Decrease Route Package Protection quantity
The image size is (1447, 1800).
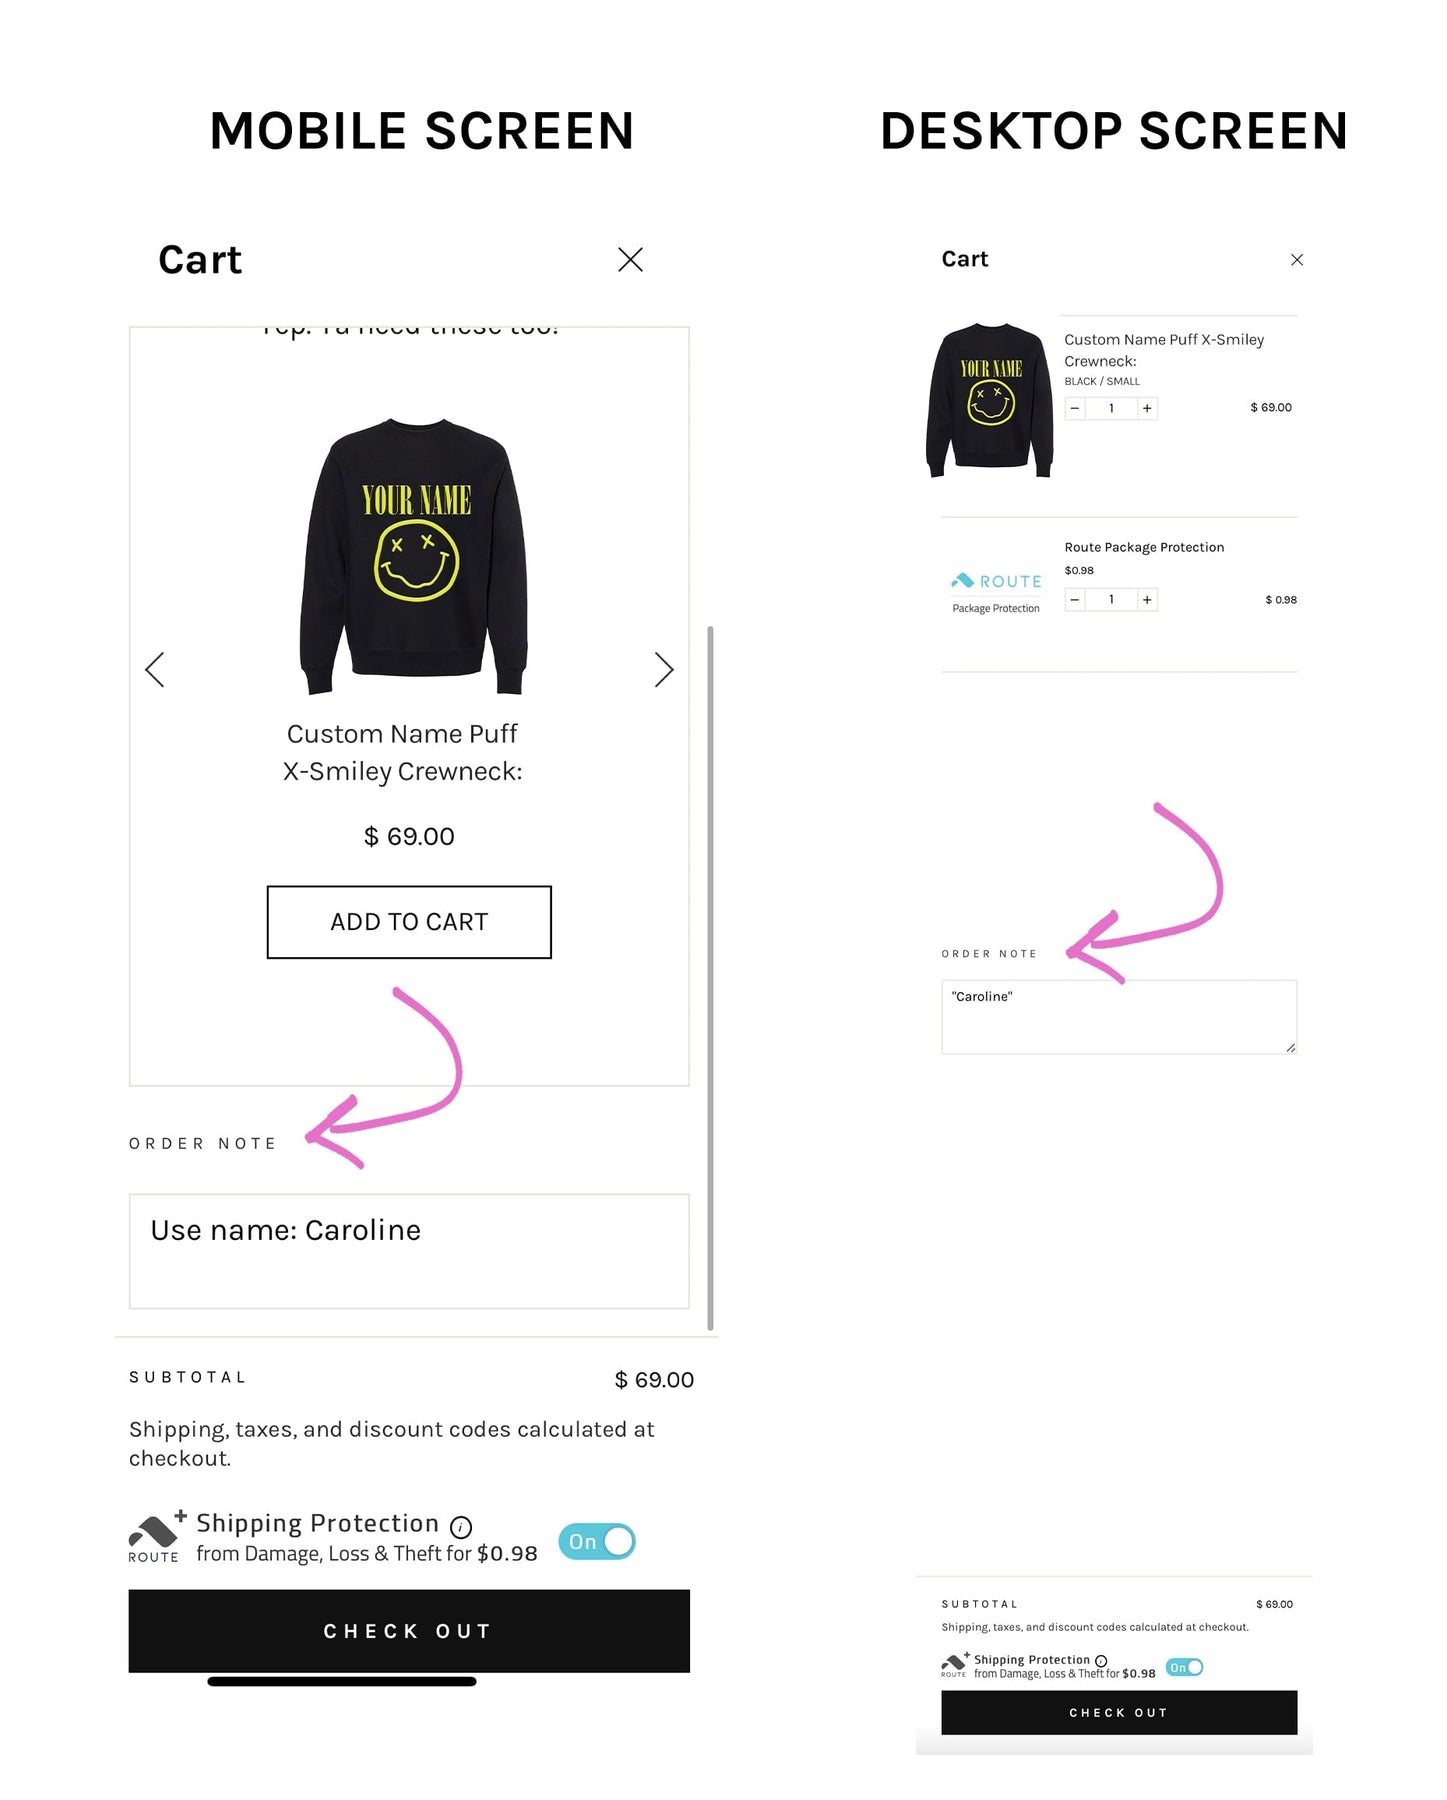[x=1075, y=600]
